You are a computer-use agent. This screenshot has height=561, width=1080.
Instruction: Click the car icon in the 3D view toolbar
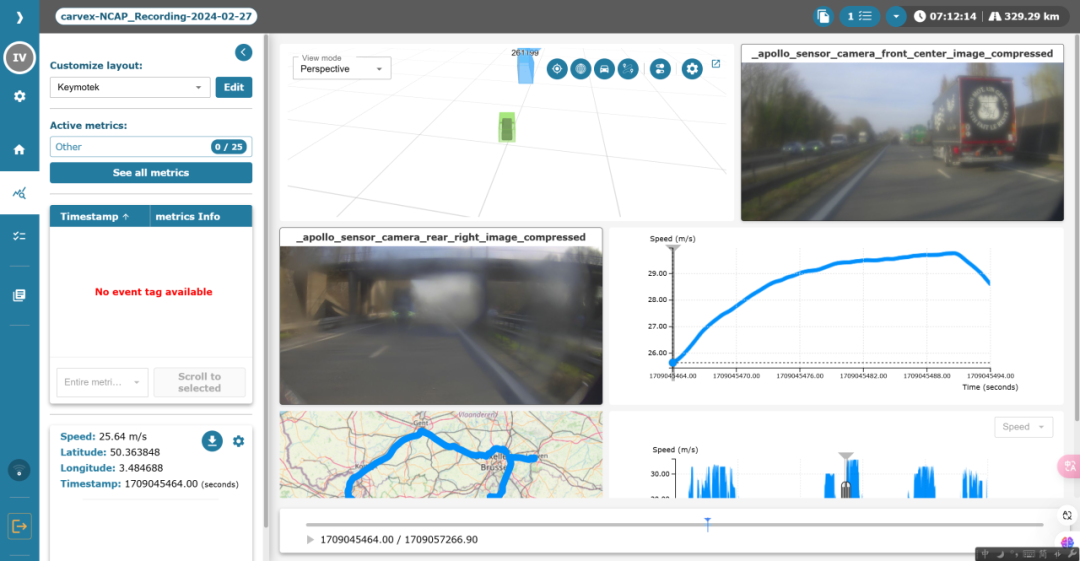click(604, 69)
